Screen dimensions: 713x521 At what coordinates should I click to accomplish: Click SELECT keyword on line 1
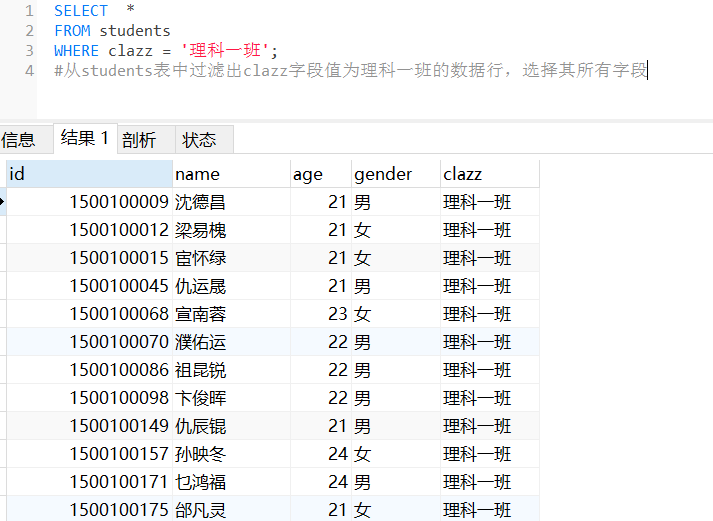81,10
